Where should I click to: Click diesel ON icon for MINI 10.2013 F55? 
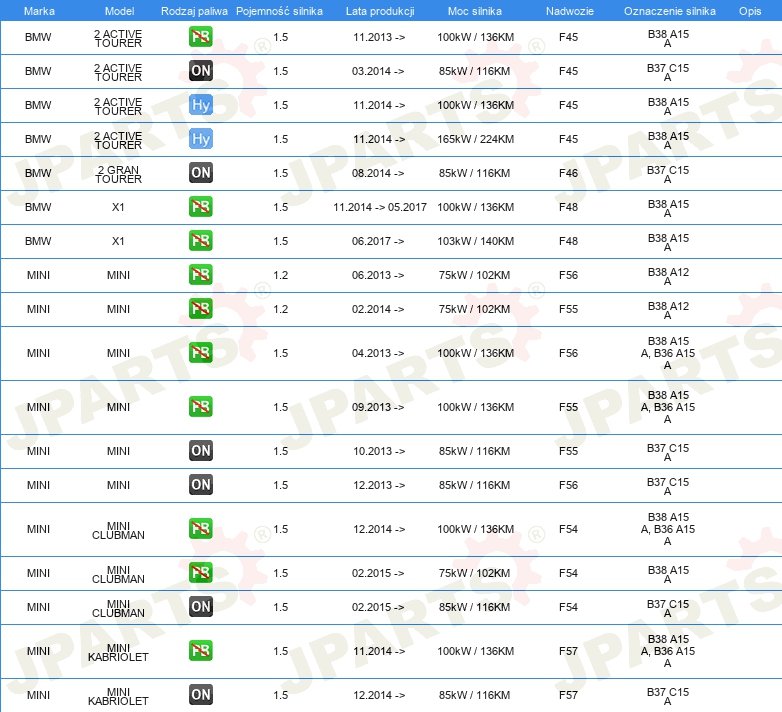(x=200, y=450)
